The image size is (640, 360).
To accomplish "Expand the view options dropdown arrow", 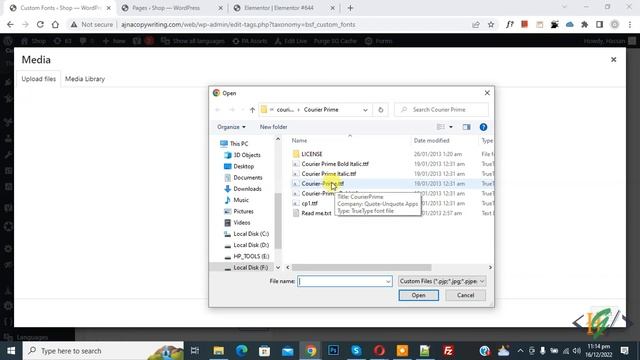I will (451, 127).
